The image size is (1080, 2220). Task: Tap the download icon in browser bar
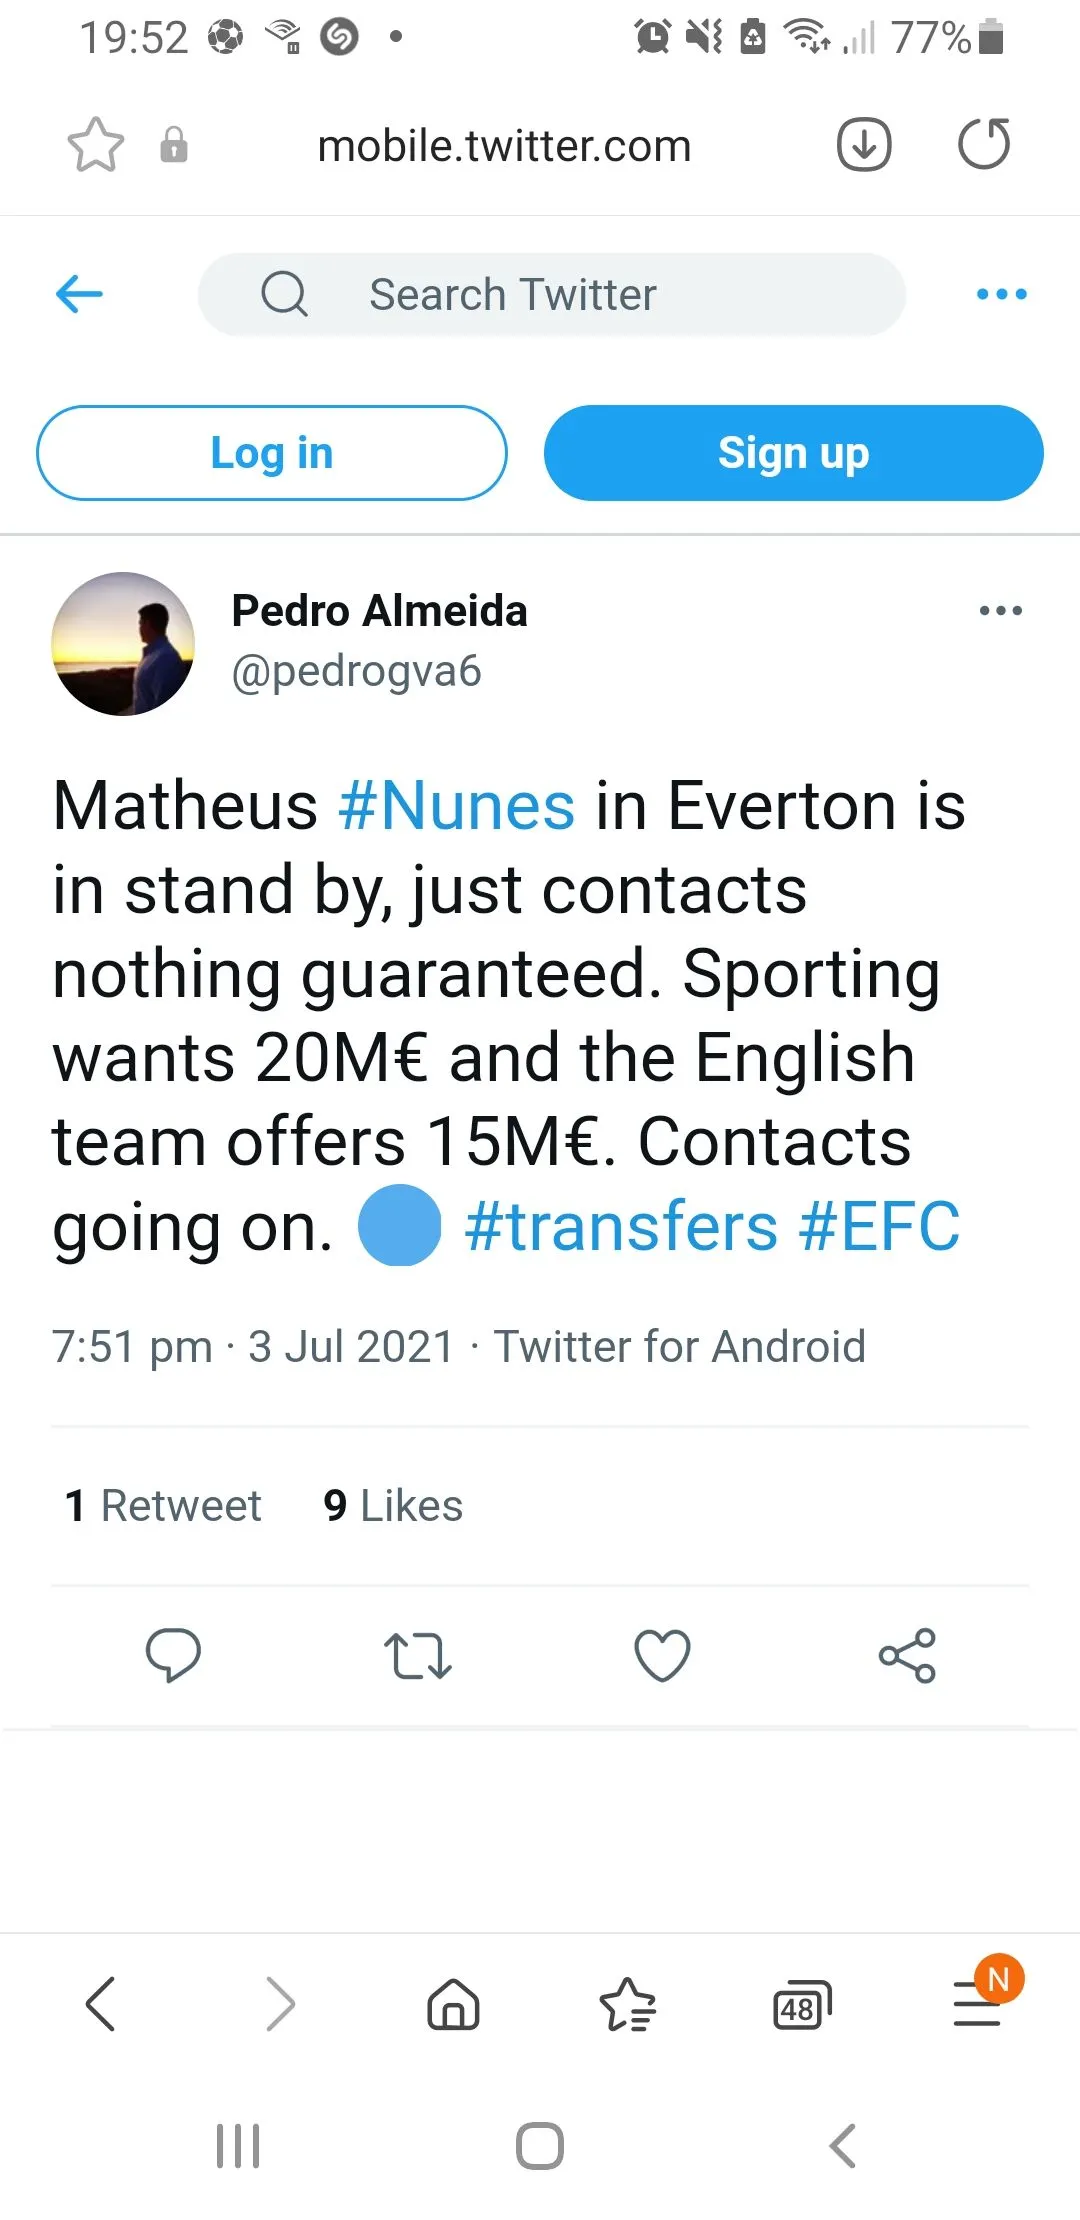864,145
